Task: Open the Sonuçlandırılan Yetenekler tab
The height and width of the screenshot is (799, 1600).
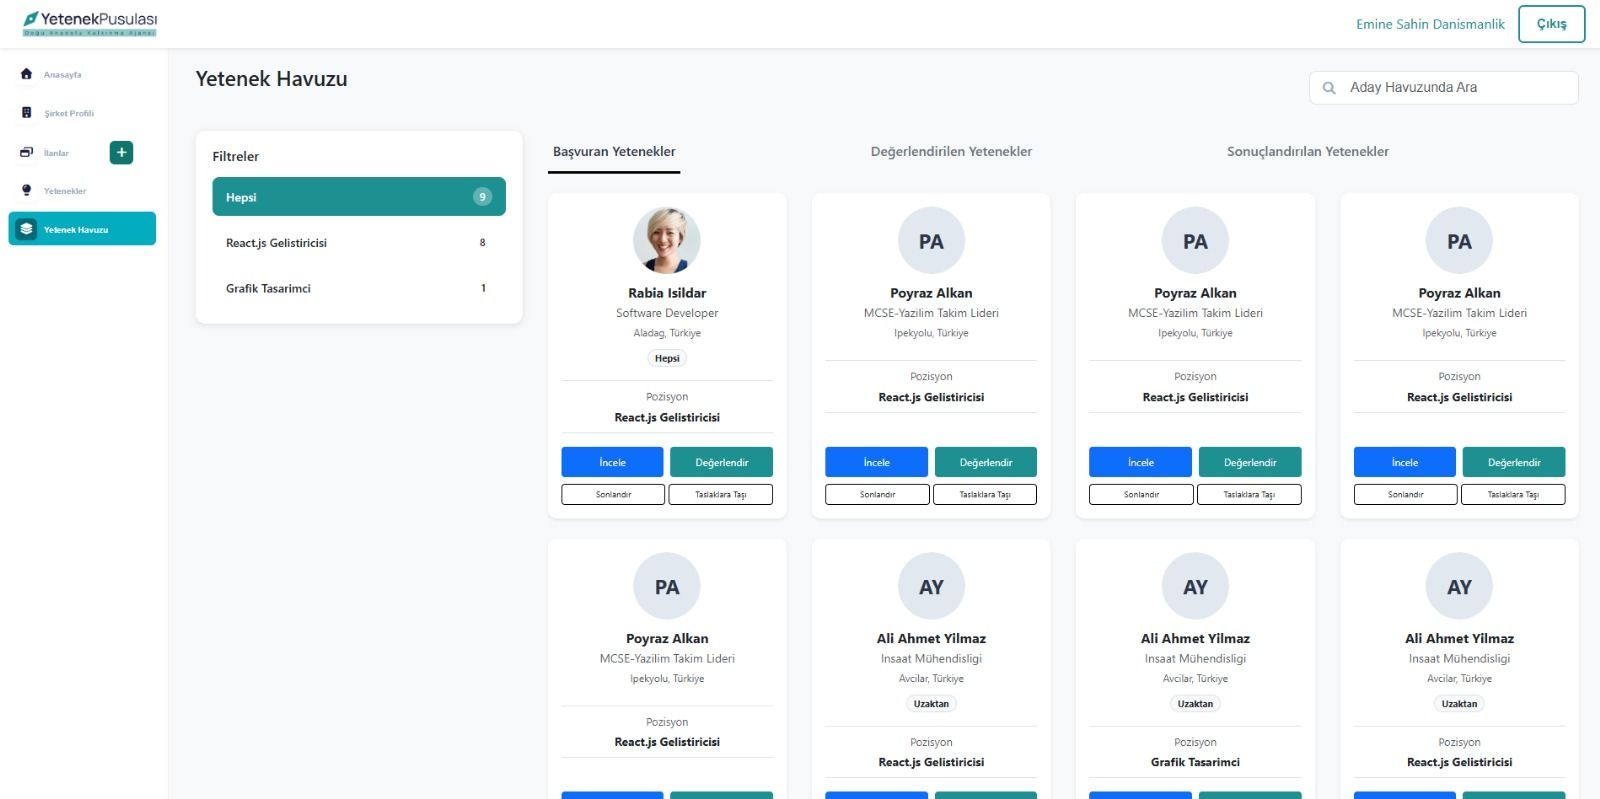Action: tap(1307, 152)
